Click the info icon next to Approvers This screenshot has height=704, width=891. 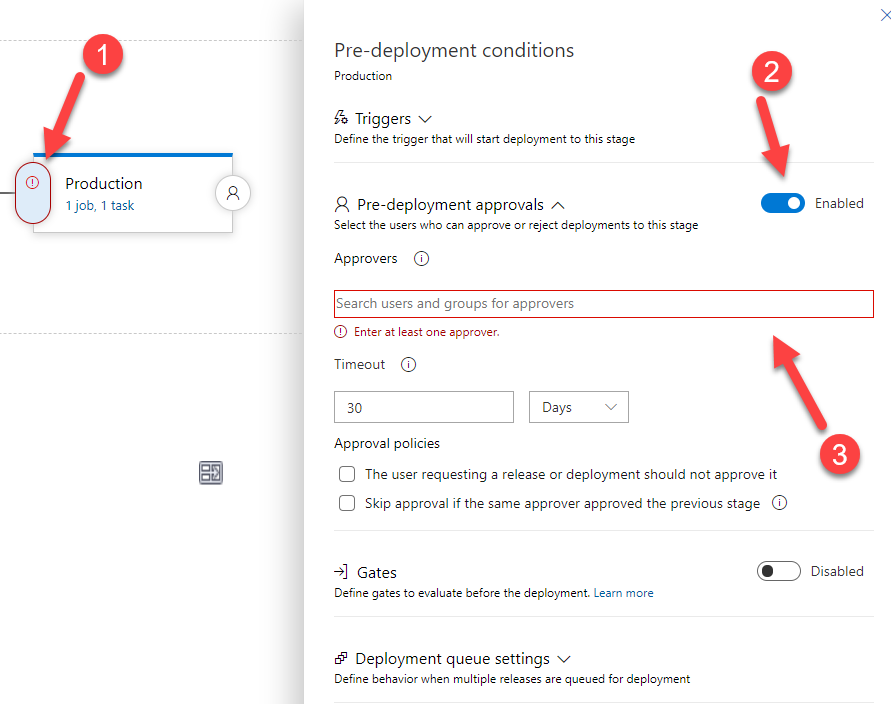click(x=420, y=258)
